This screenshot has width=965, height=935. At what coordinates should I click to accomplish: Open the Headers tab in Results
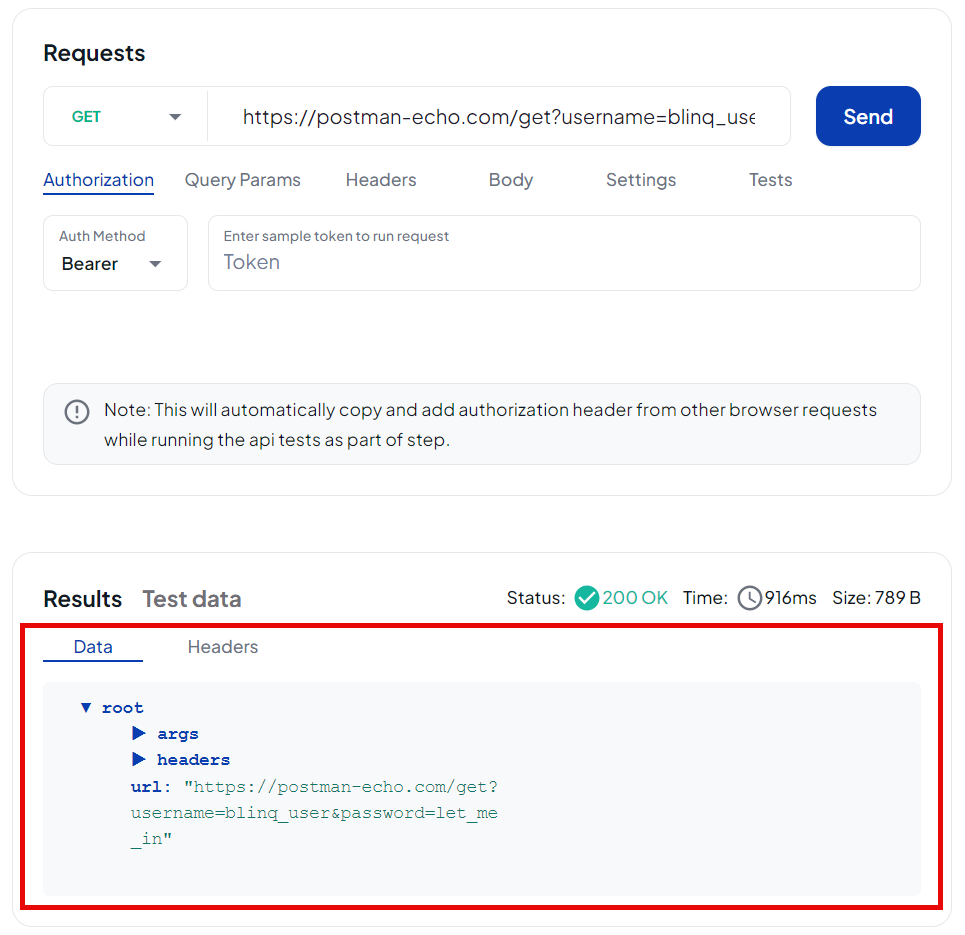(223, 647)
